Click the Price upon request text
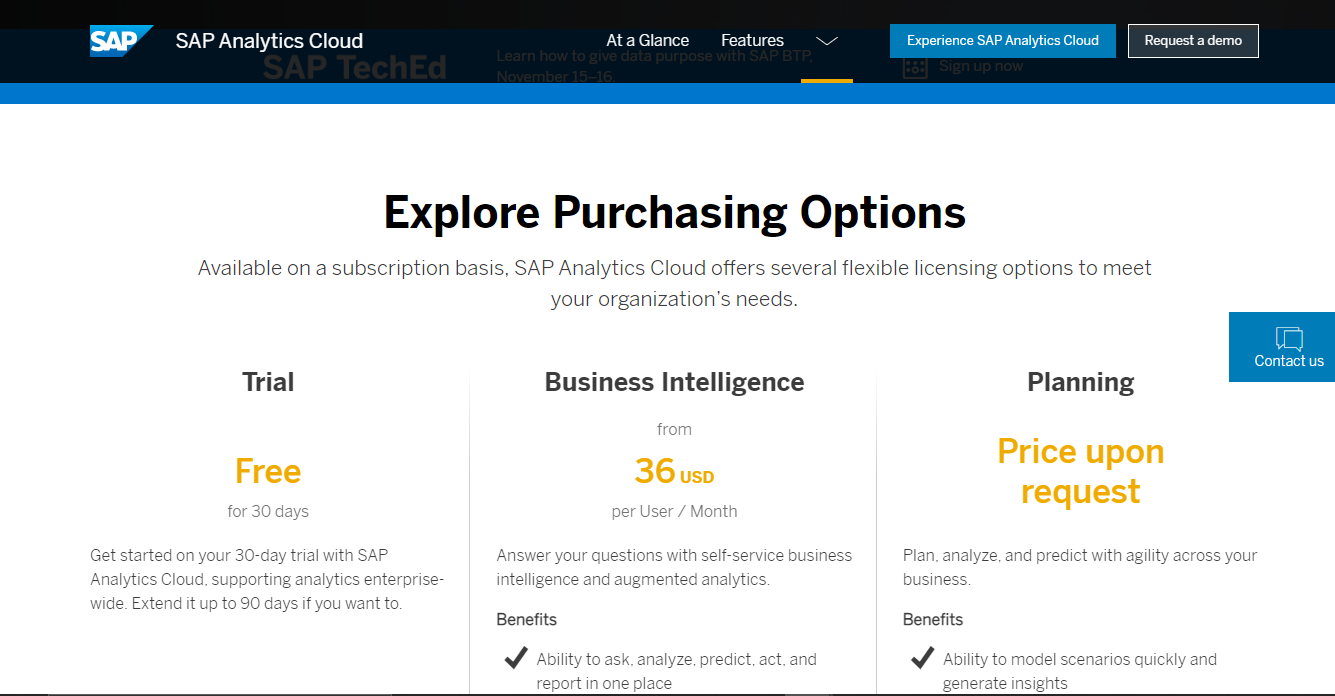This screenshot has height=696, width=1335. (x=1080, y=471)
